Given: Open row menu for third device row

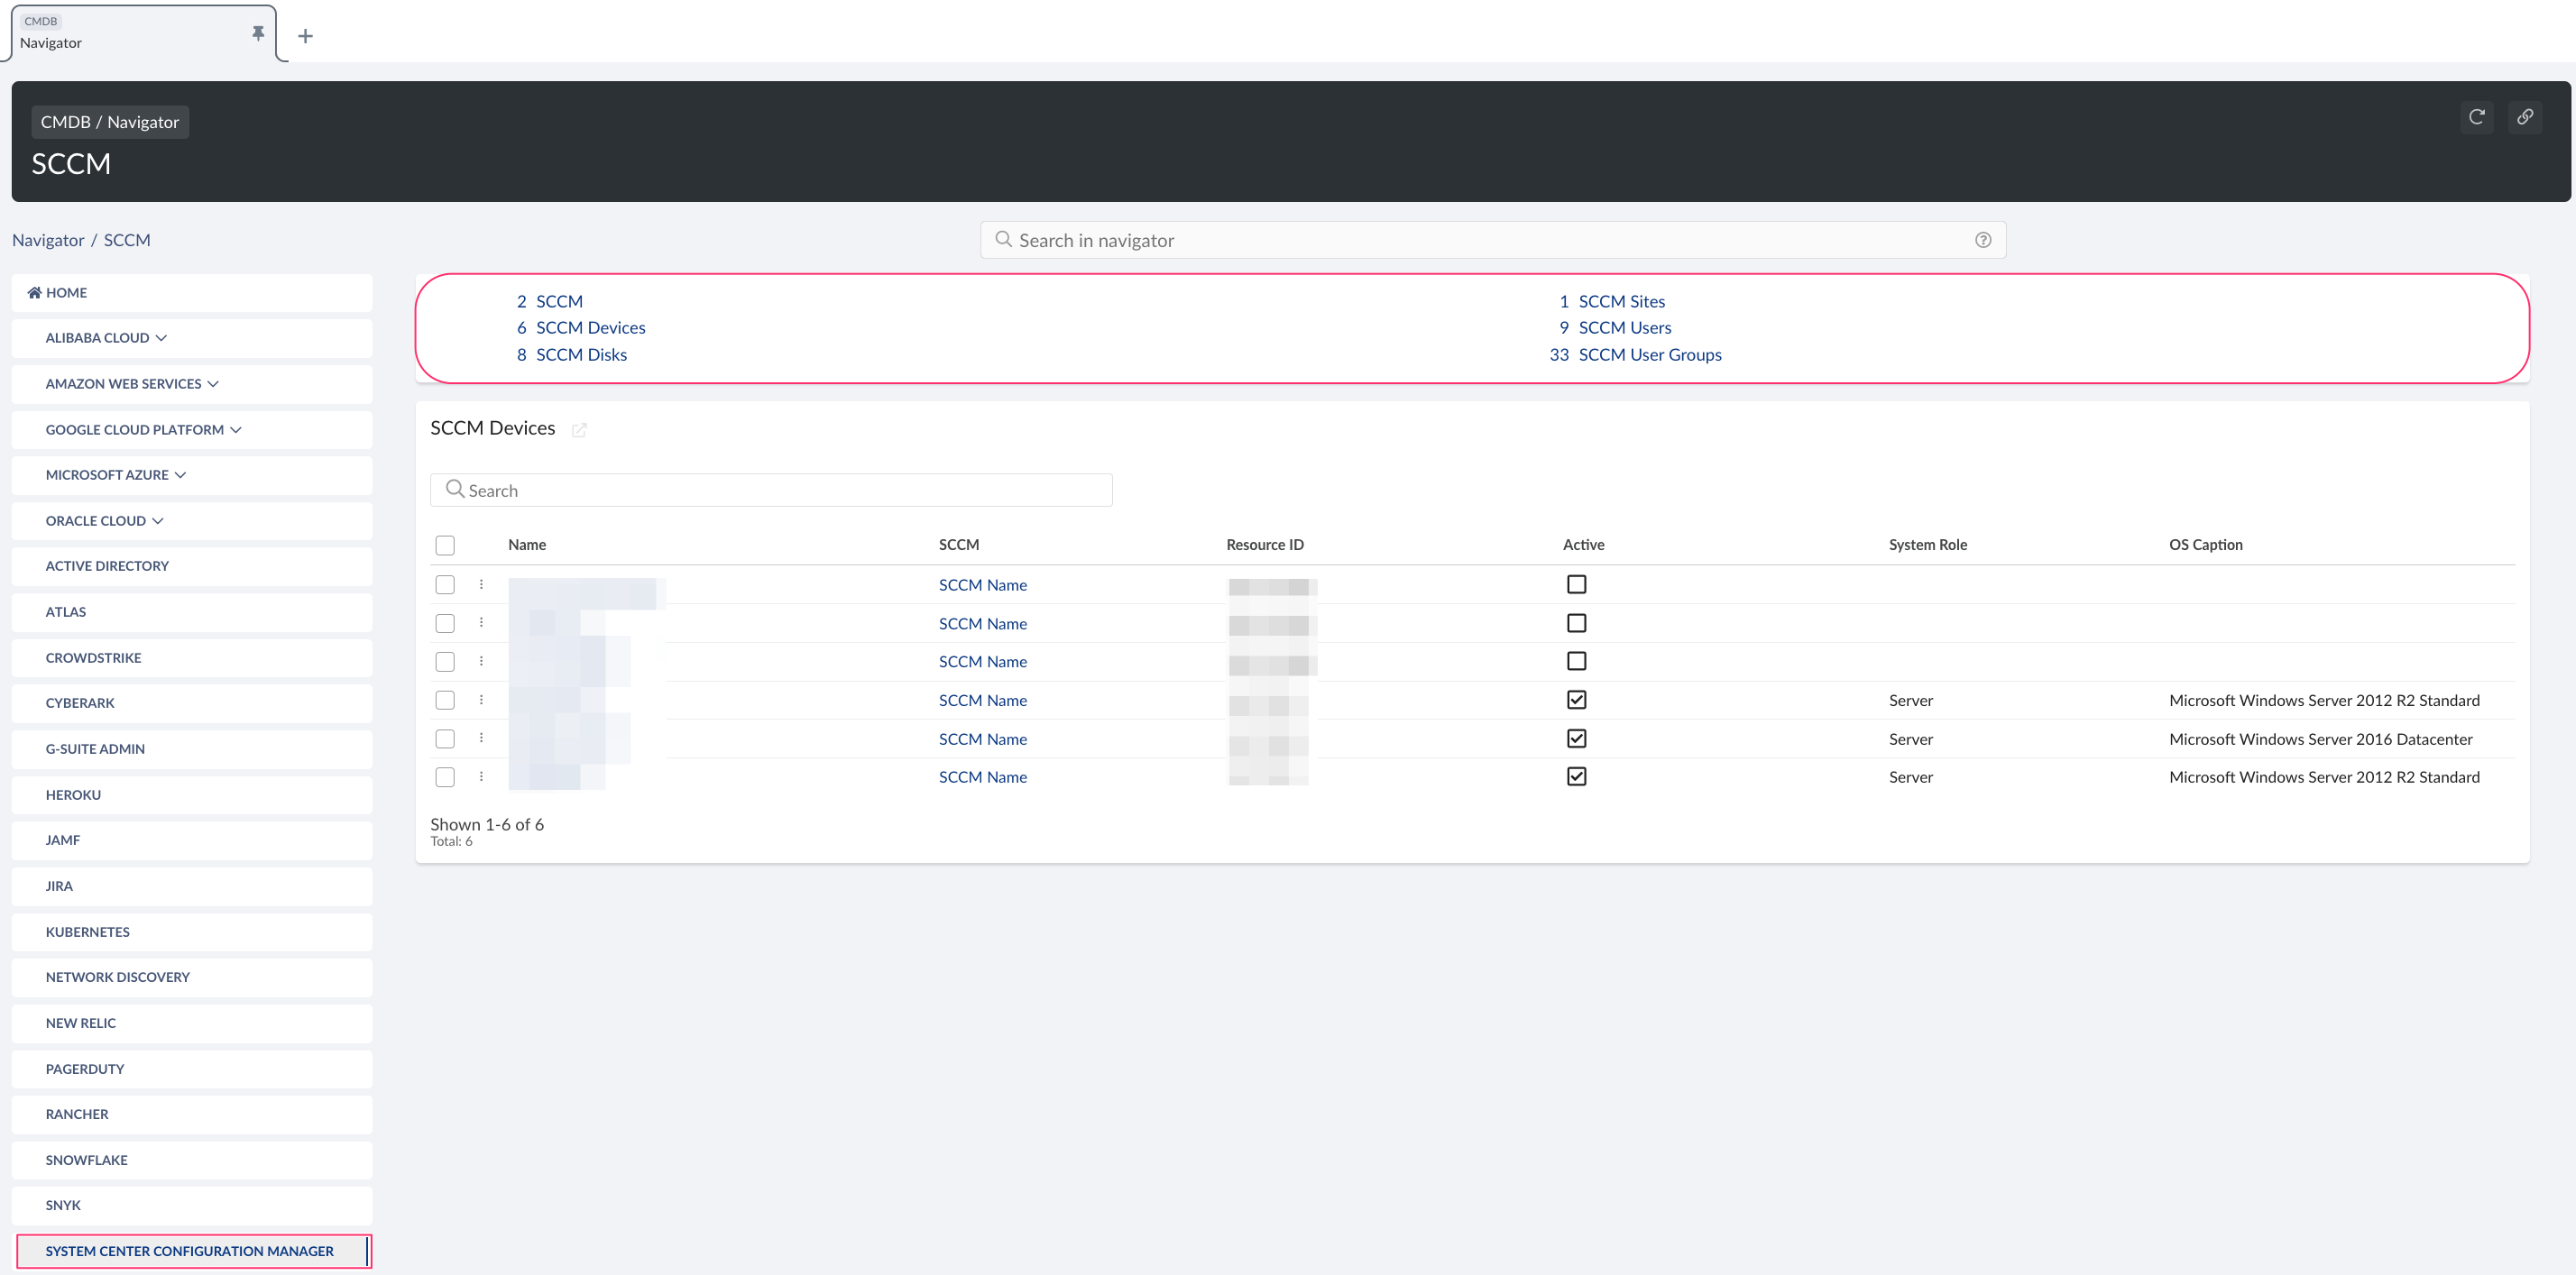Looking at the screenshot, I should tap(481, 661).
